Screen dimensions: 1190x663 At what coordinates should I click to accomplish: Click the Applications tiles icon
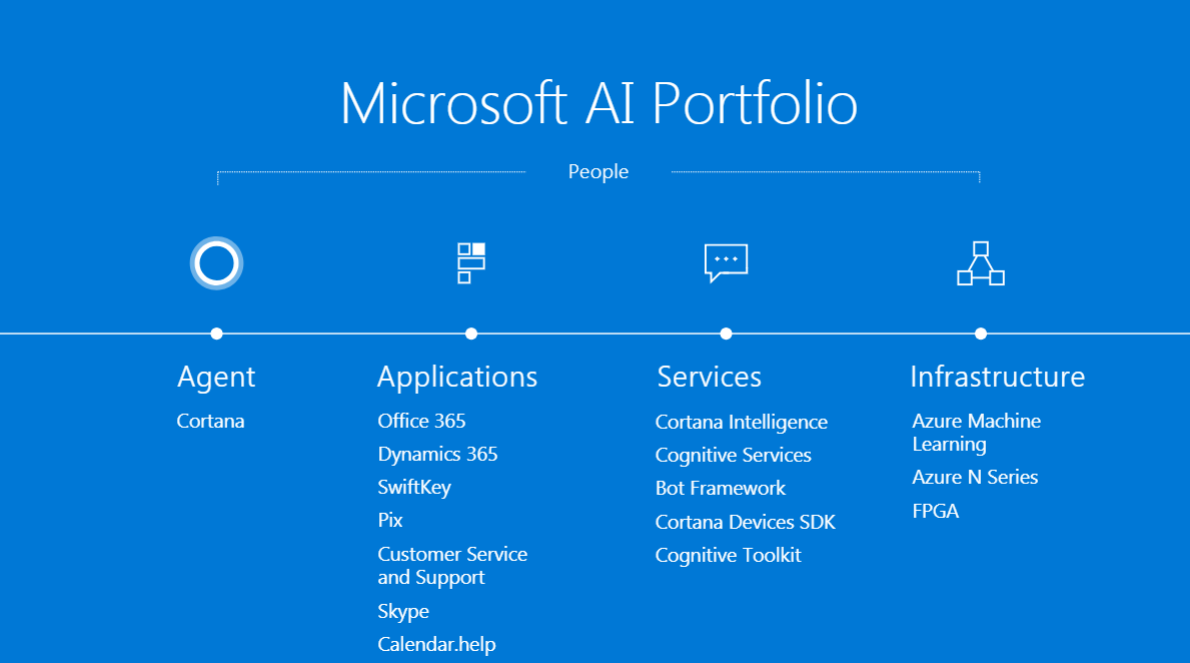click(x=471, y=263)
